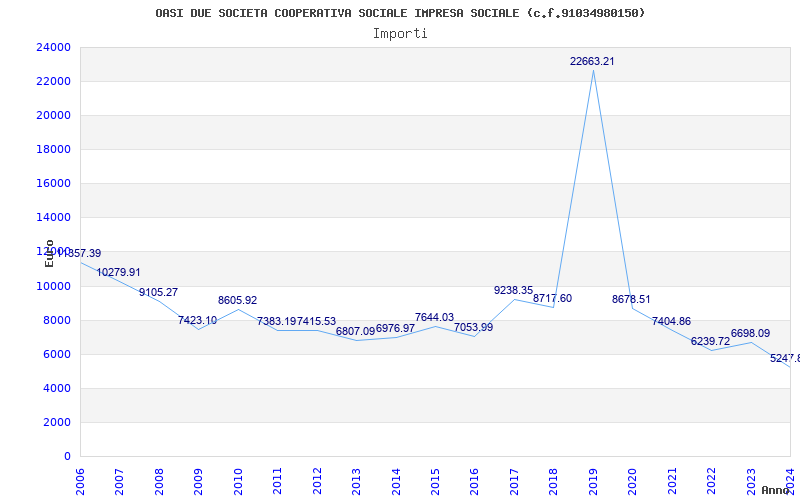This screenshot has width=800, height=500.
Task: Click the 2009 year axis label
Action: pyautogui.click(x=198, y=481)
